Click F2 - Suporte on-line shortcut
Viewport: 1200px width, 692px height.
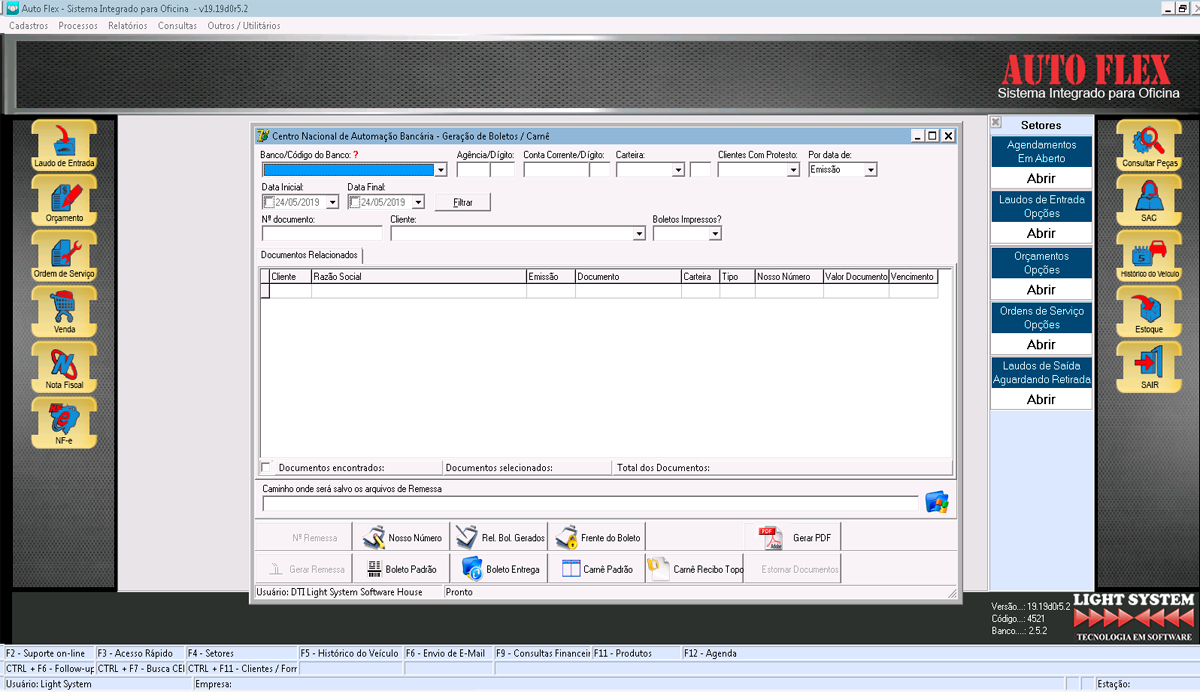(46, 653)
